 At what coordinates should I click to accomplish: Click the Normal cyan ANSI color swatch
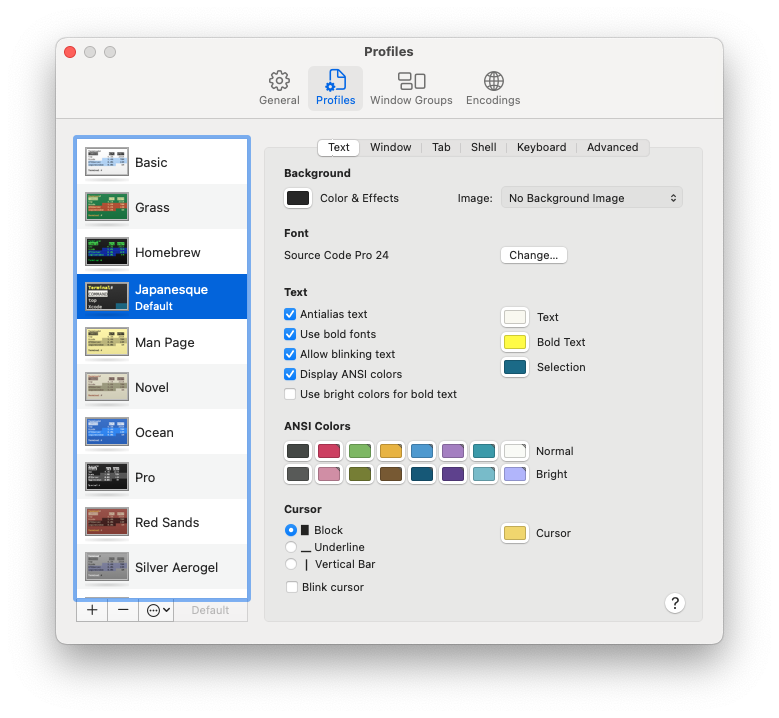[x=483, y=451]
